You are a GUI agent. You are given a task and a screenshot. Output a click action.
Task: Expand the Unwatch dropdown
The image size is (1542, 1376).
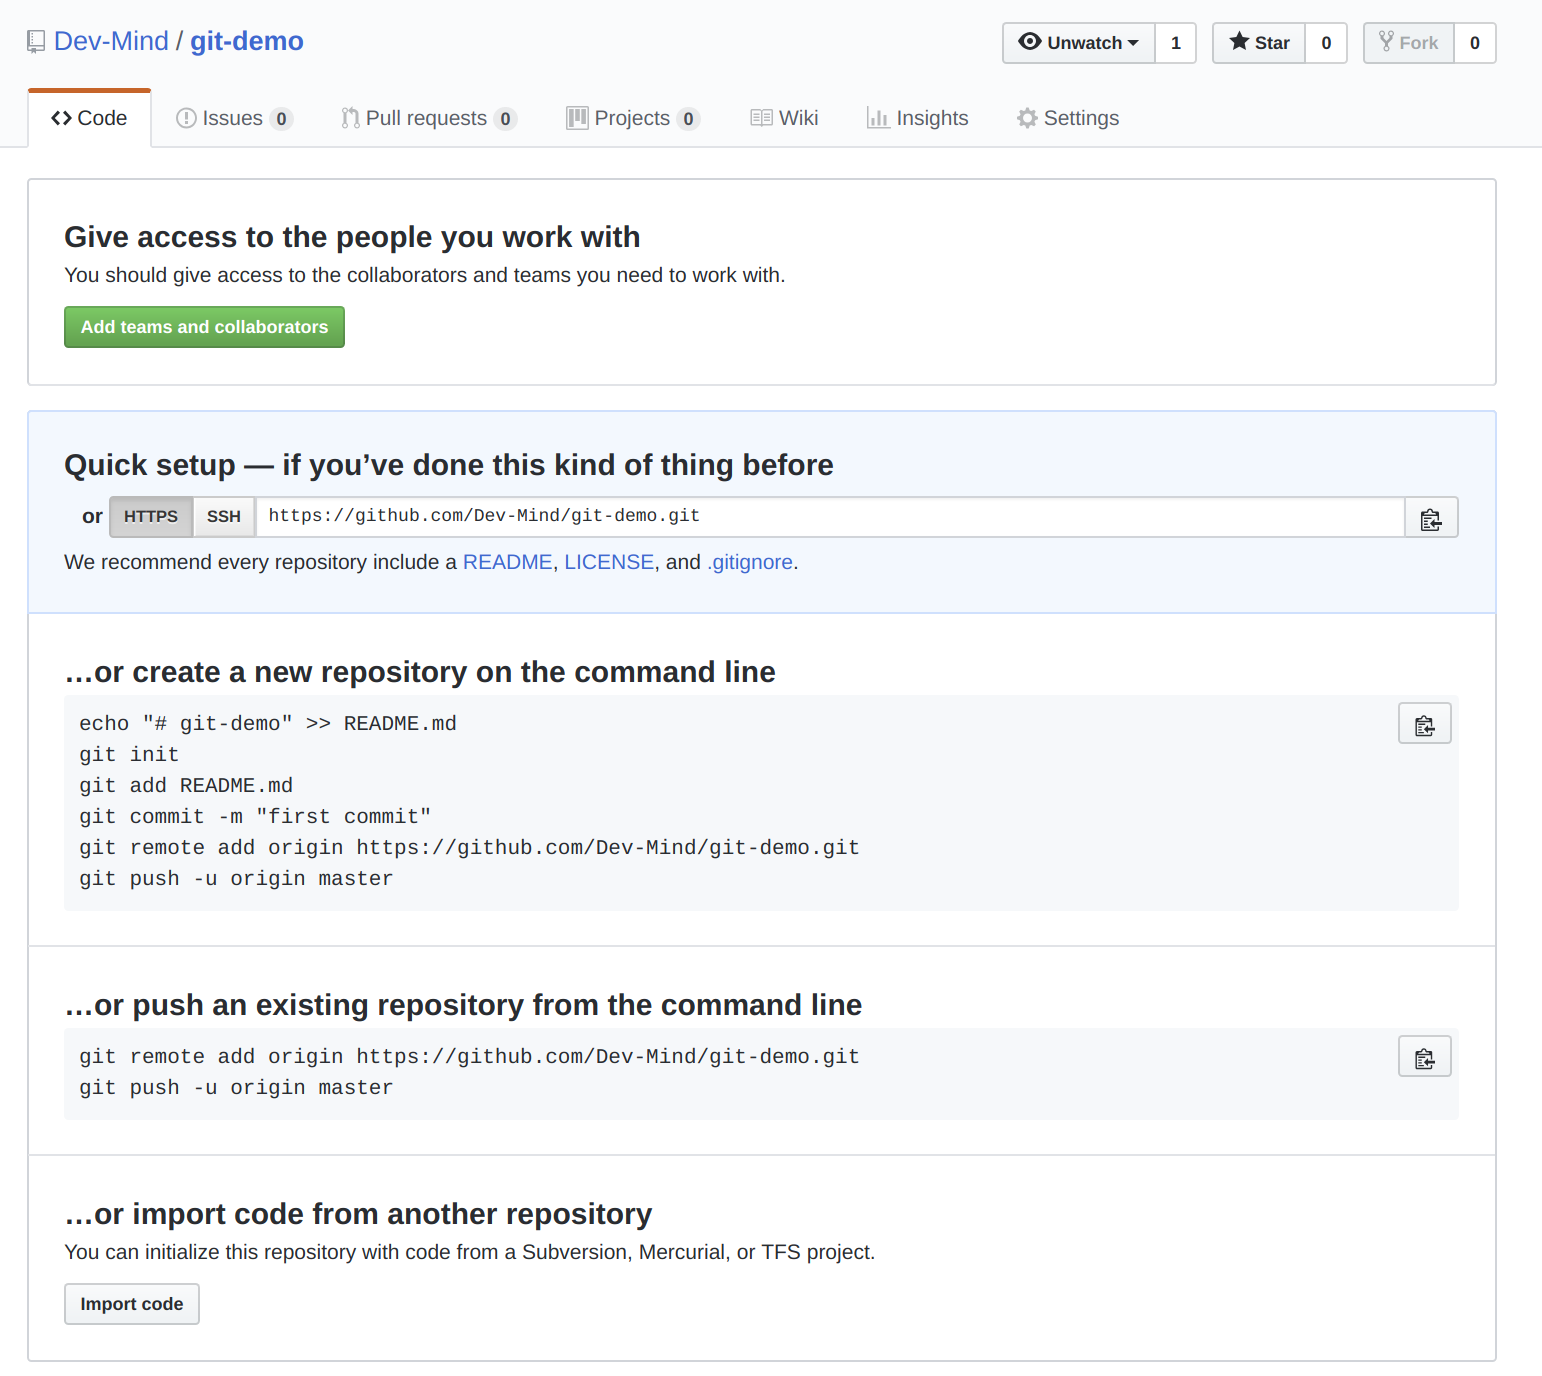pyautogui.click(x=1079, y=43)
